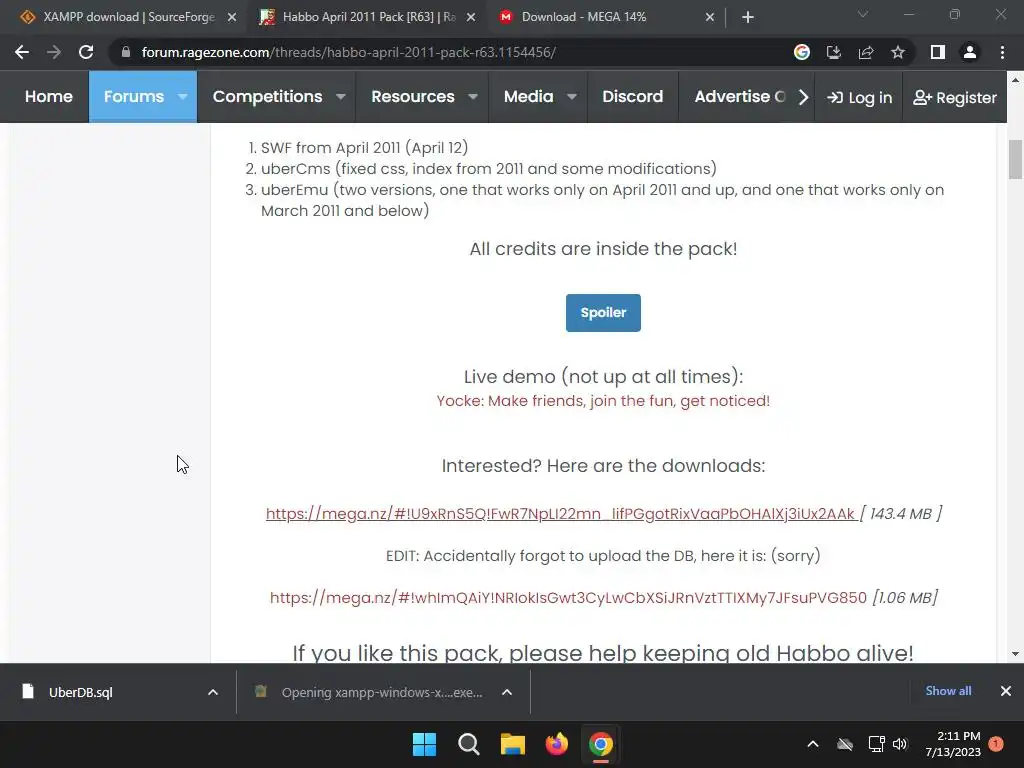The image size is (1024, 768).
Task: Click the browser forward arrow
Action: 54,52
